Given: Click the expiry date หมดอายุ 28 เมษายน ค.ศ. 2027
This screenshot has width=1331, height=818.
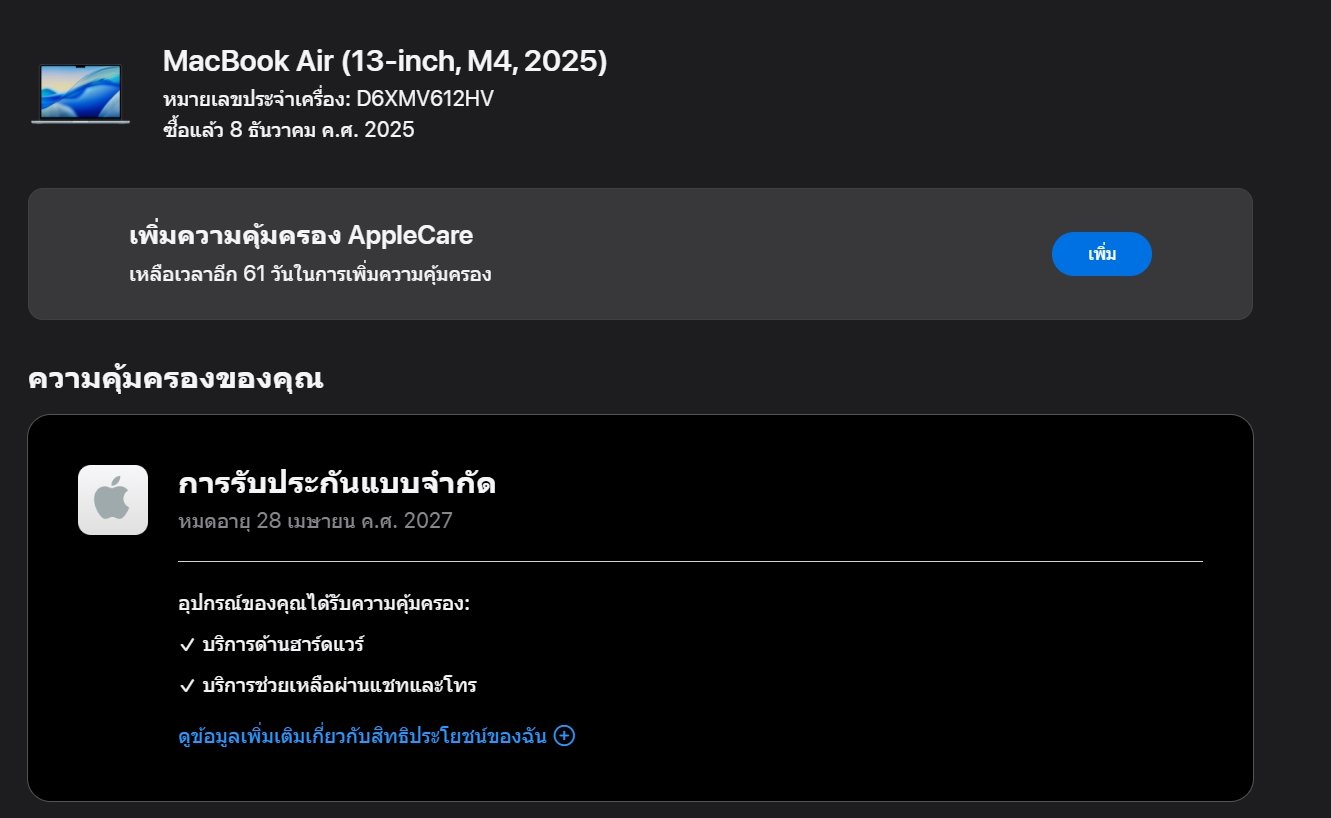Looking at the screenshot, I should 315,521.
